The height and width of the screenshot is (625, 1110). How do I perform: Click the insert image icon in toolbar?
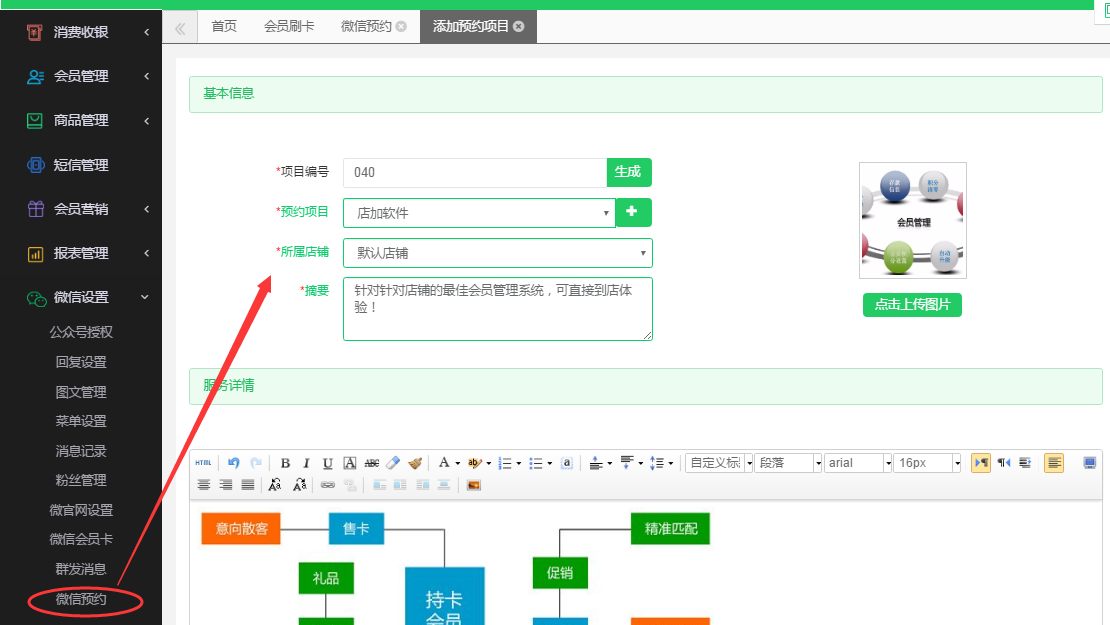coord(473,486)
